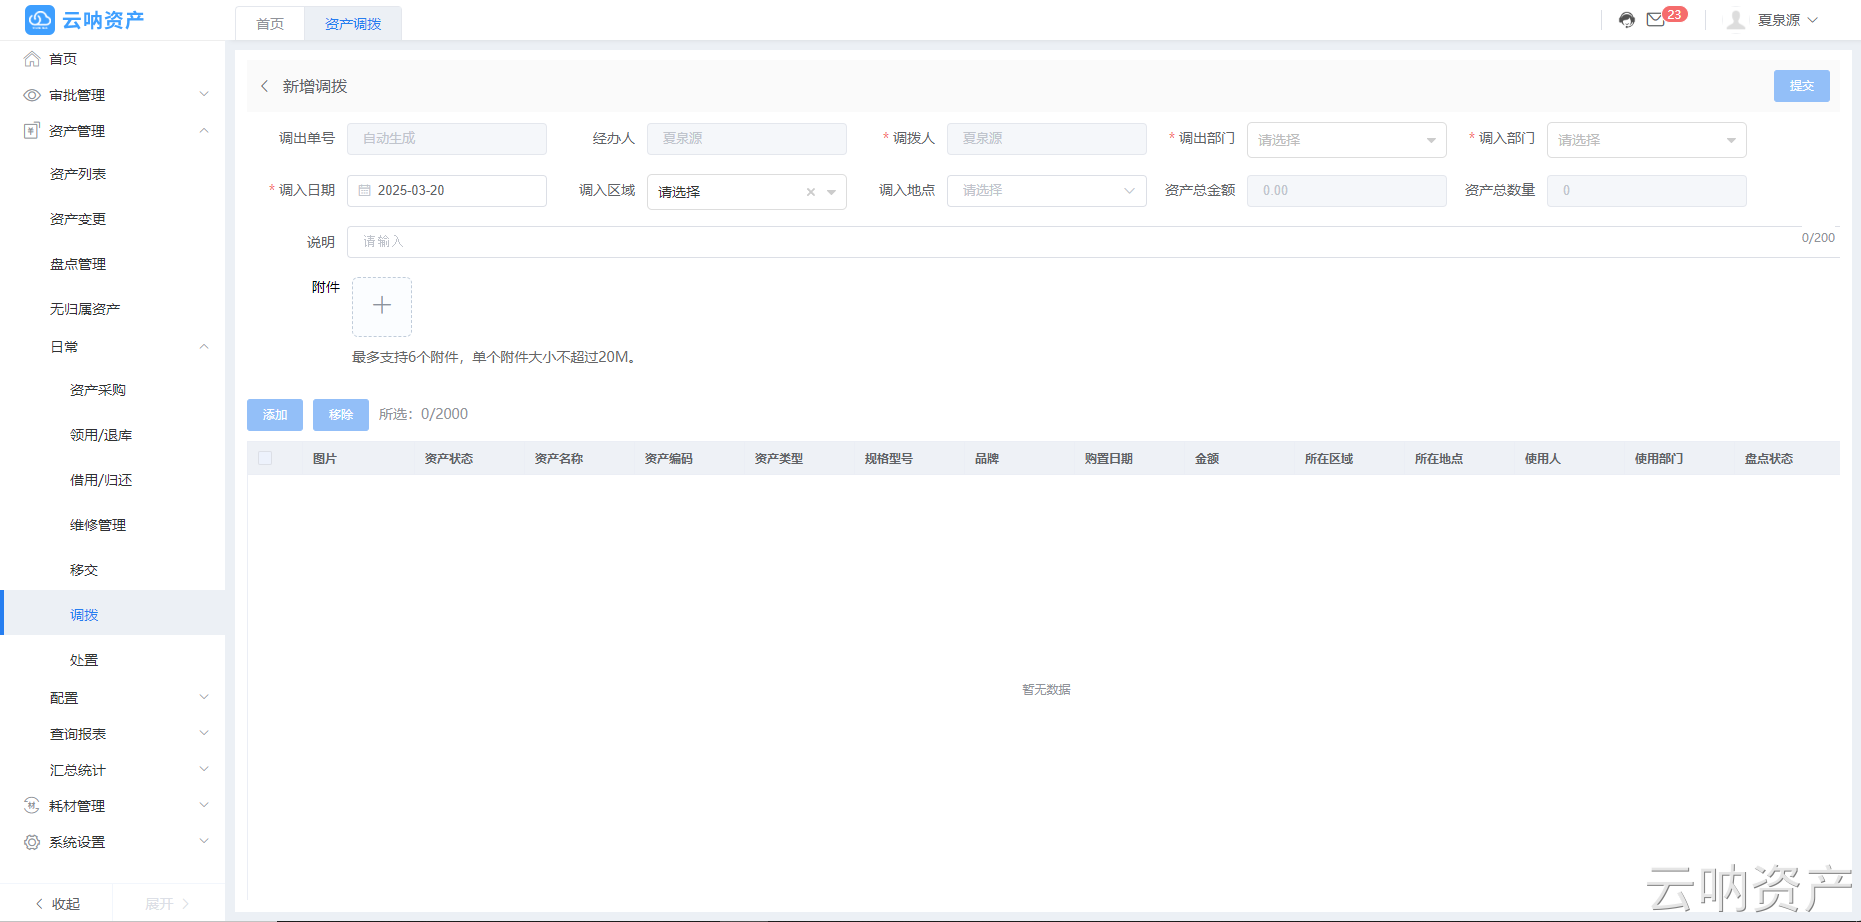Click the 调出单号 field

pyautogui.click(x=447, y=139)
